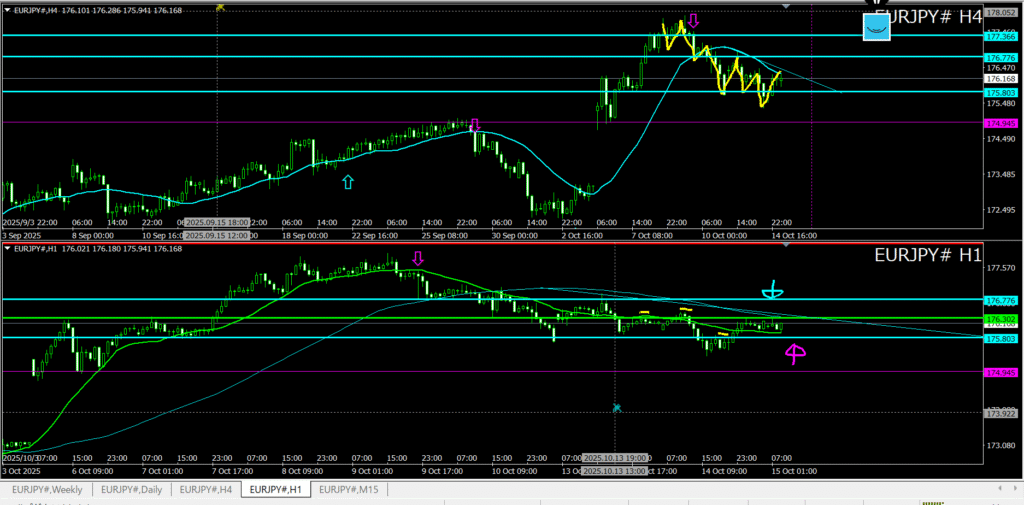Switch to the EURJPY#,H4 tab
The height and width of the screenshot is (505, 1024).
(207, 489)
